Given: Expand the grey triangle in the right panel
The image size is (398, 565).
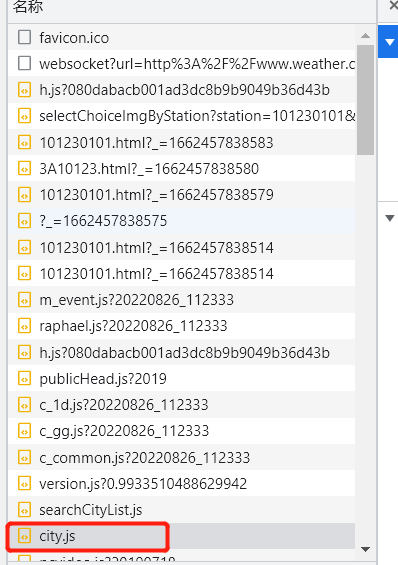Looking at the screenshot, I should coord(390,218).
